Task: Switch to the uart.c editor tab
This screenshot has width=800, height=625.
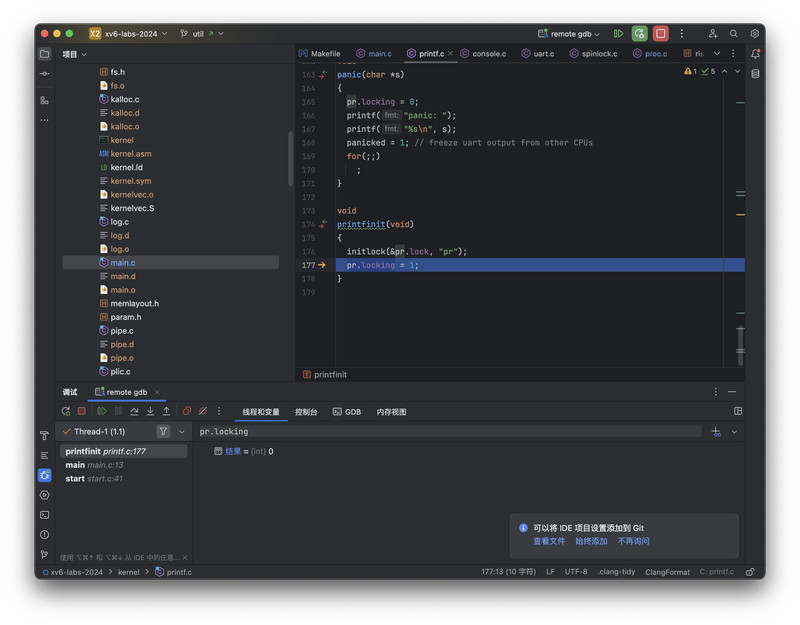Action: (x=538, y=54)
